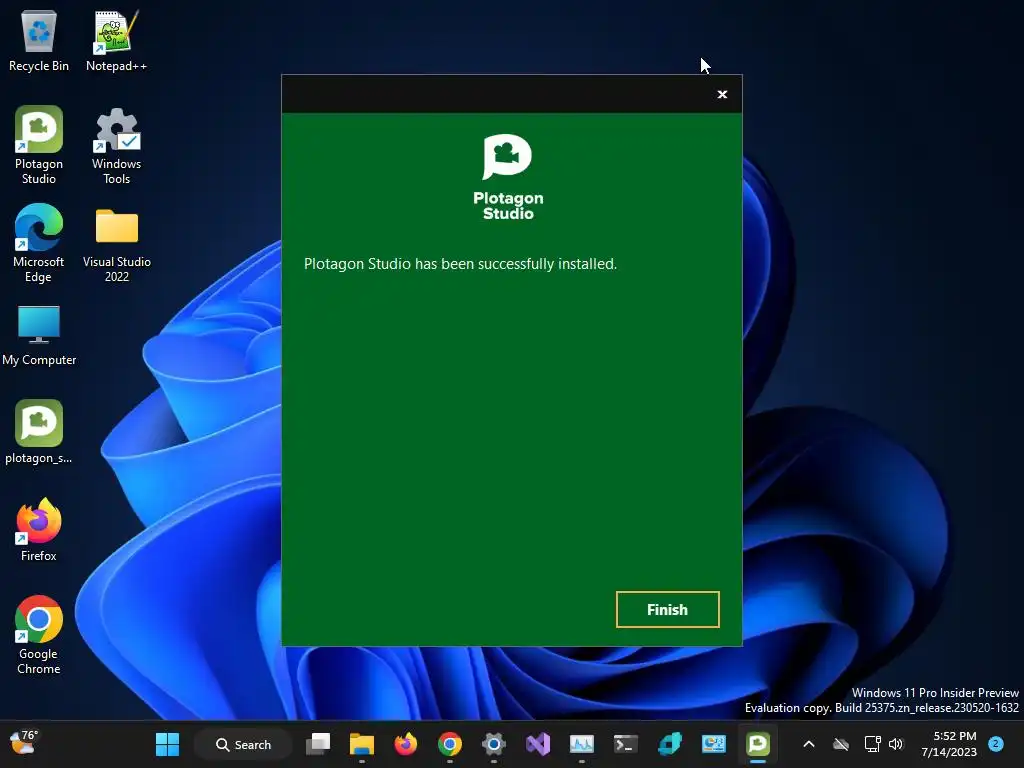Click the Finish button in installer
Image resolution: width=1024 pixels, height=768 pixels.
[x=667, y=609]
